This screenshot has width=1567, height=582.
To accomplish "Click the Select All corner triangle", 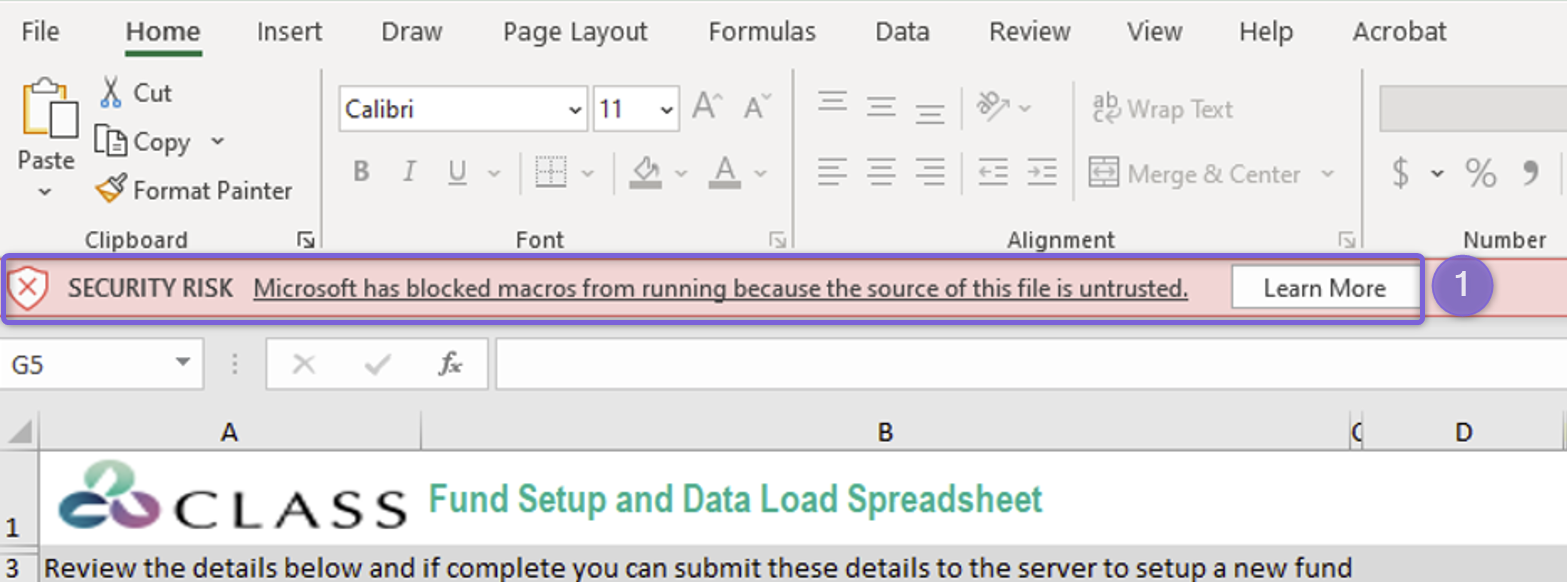I will point(21,431).
